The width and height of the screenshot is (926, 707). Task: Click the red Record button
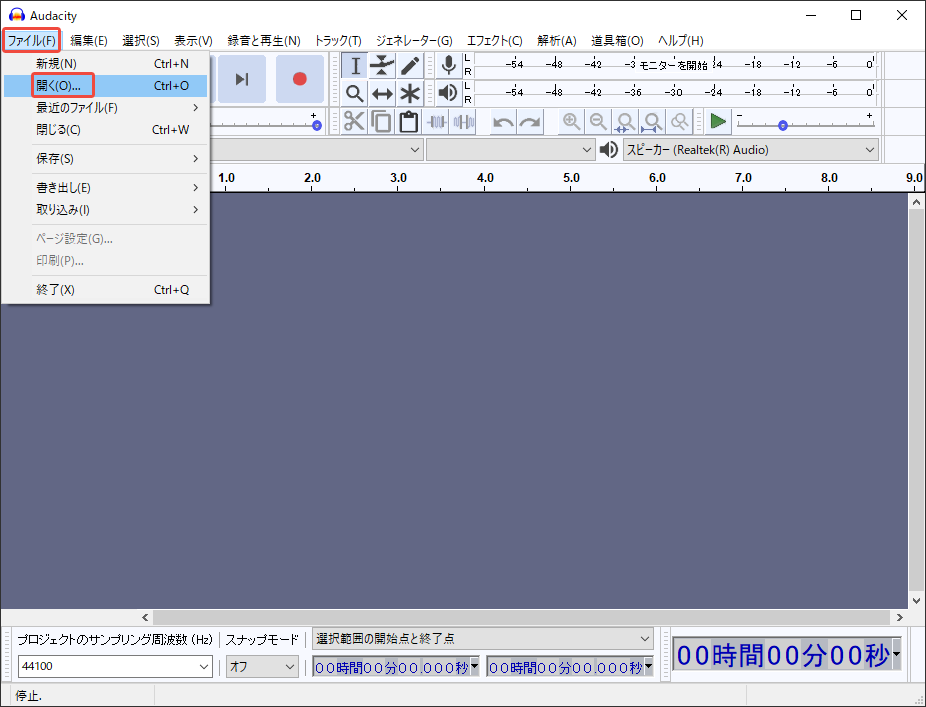299,79
